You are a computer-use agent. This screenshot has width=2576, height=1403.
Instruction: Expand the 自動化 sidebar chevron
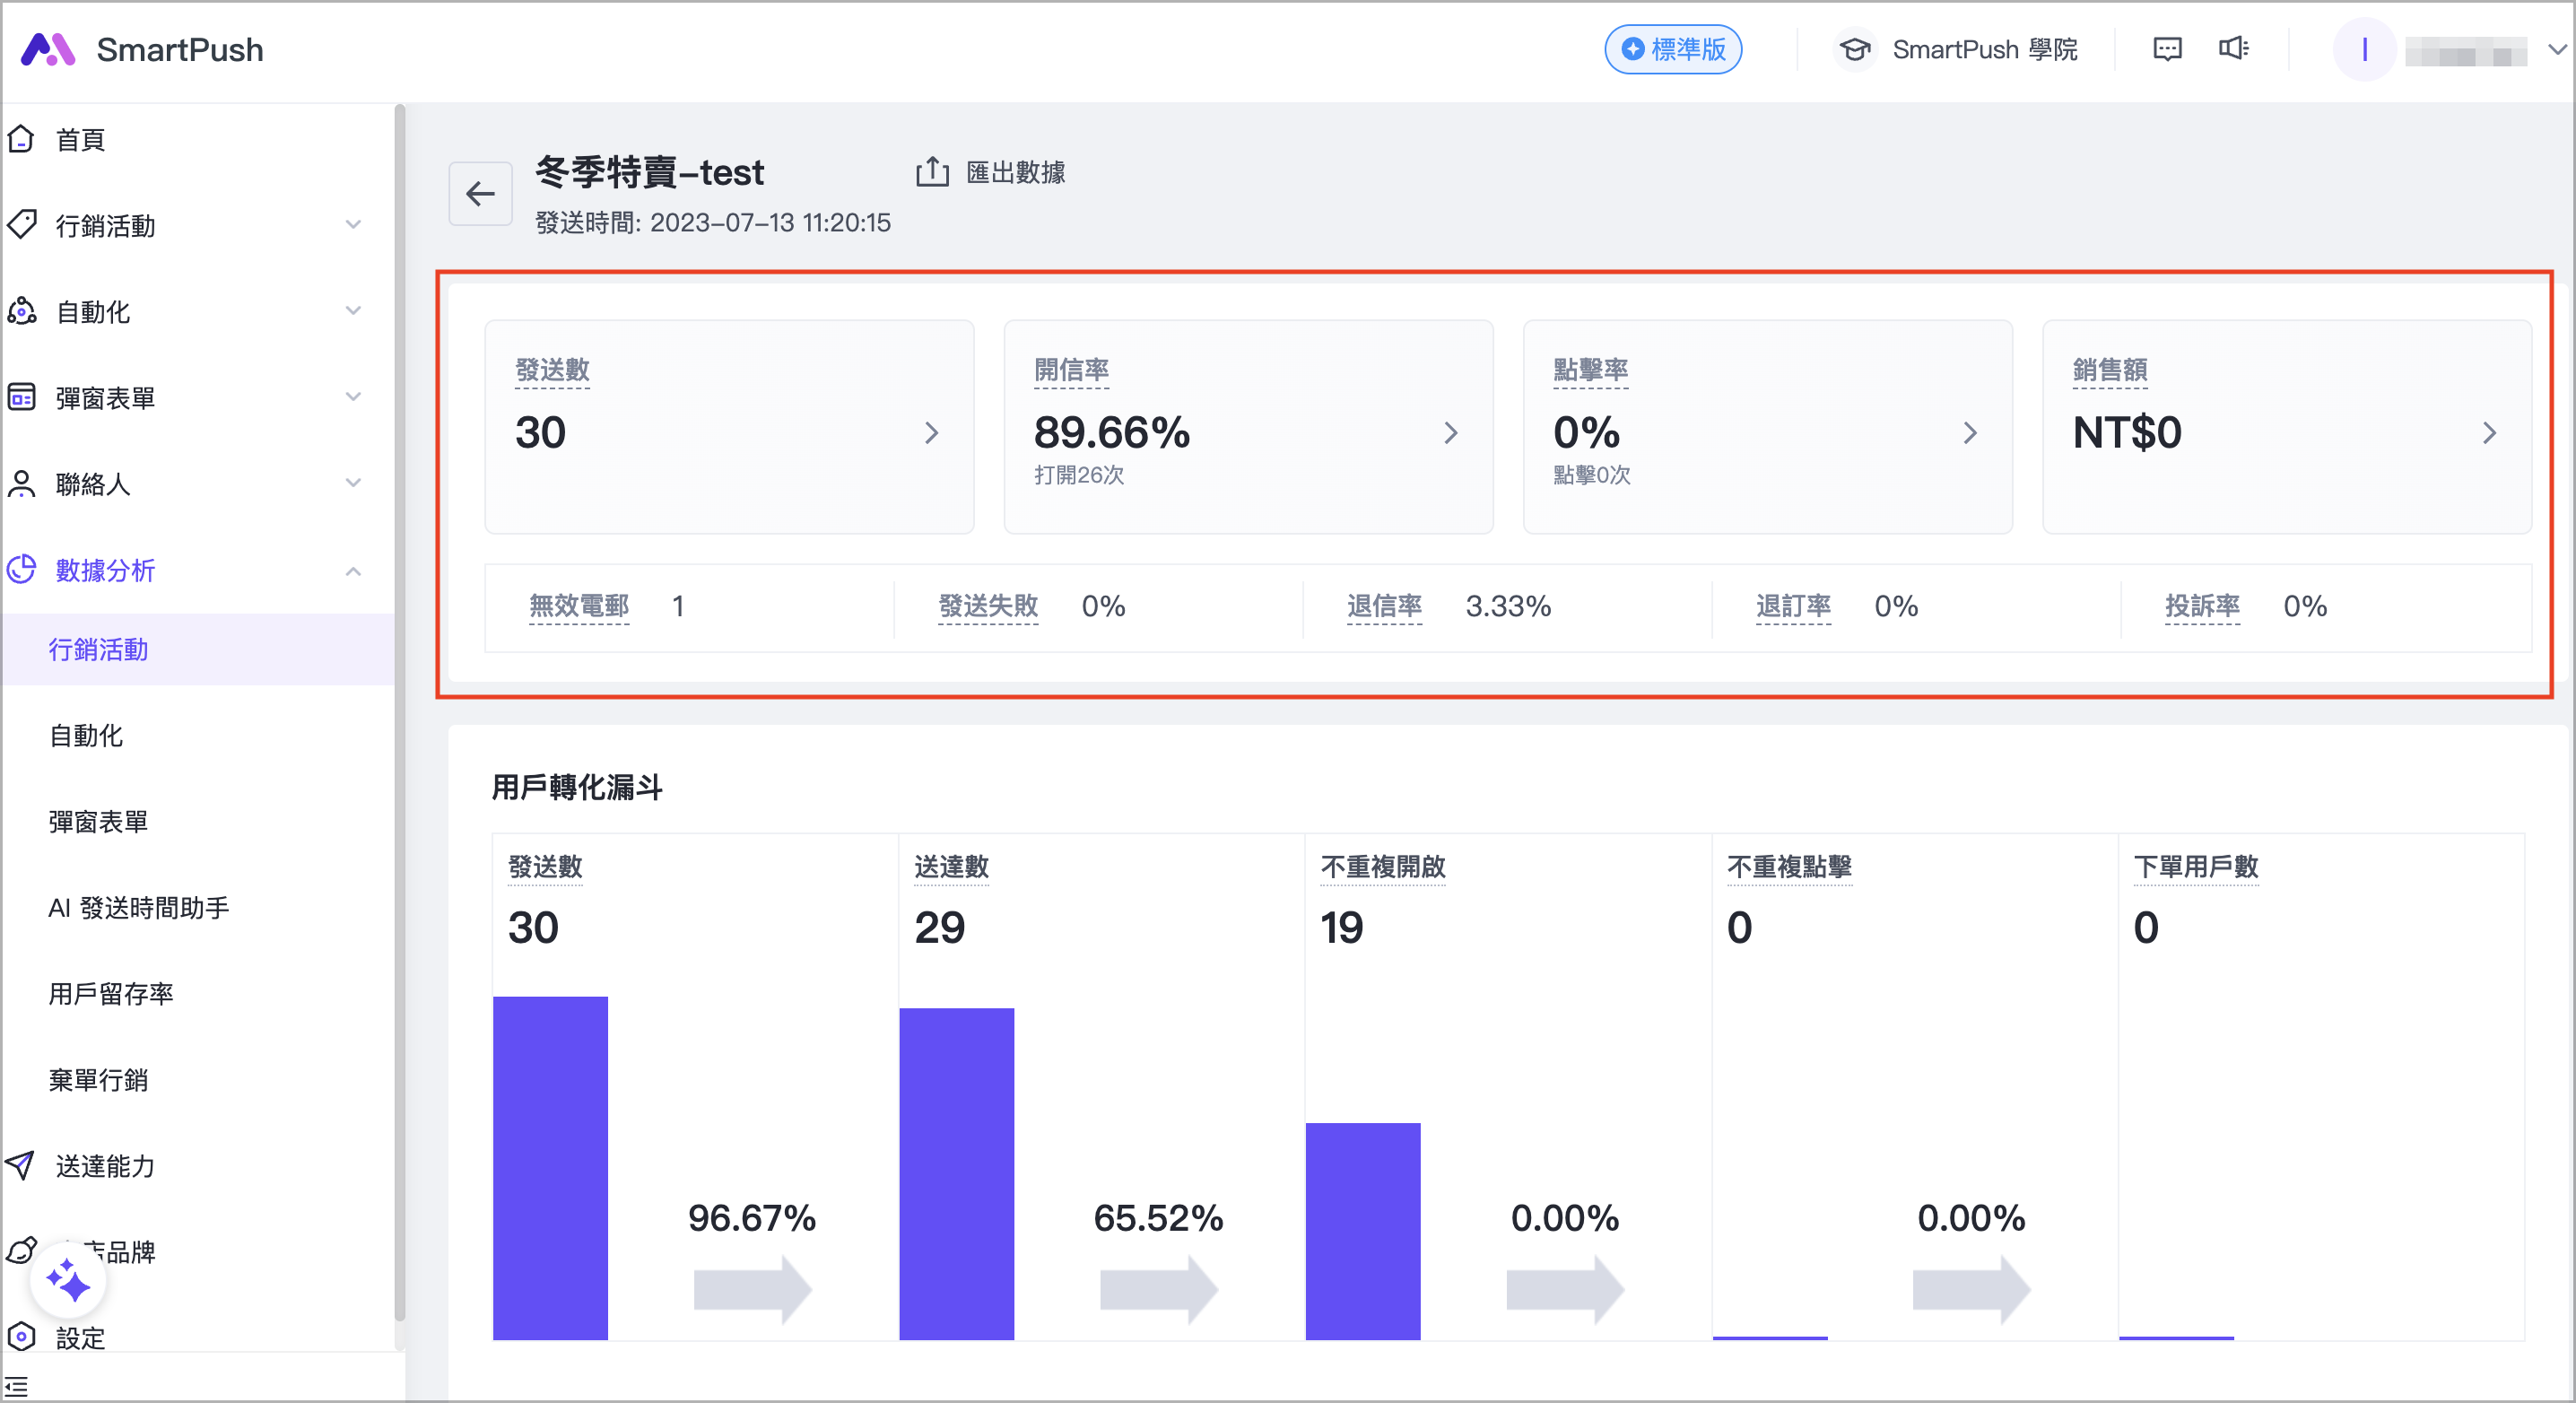click(x=353, y=311)
